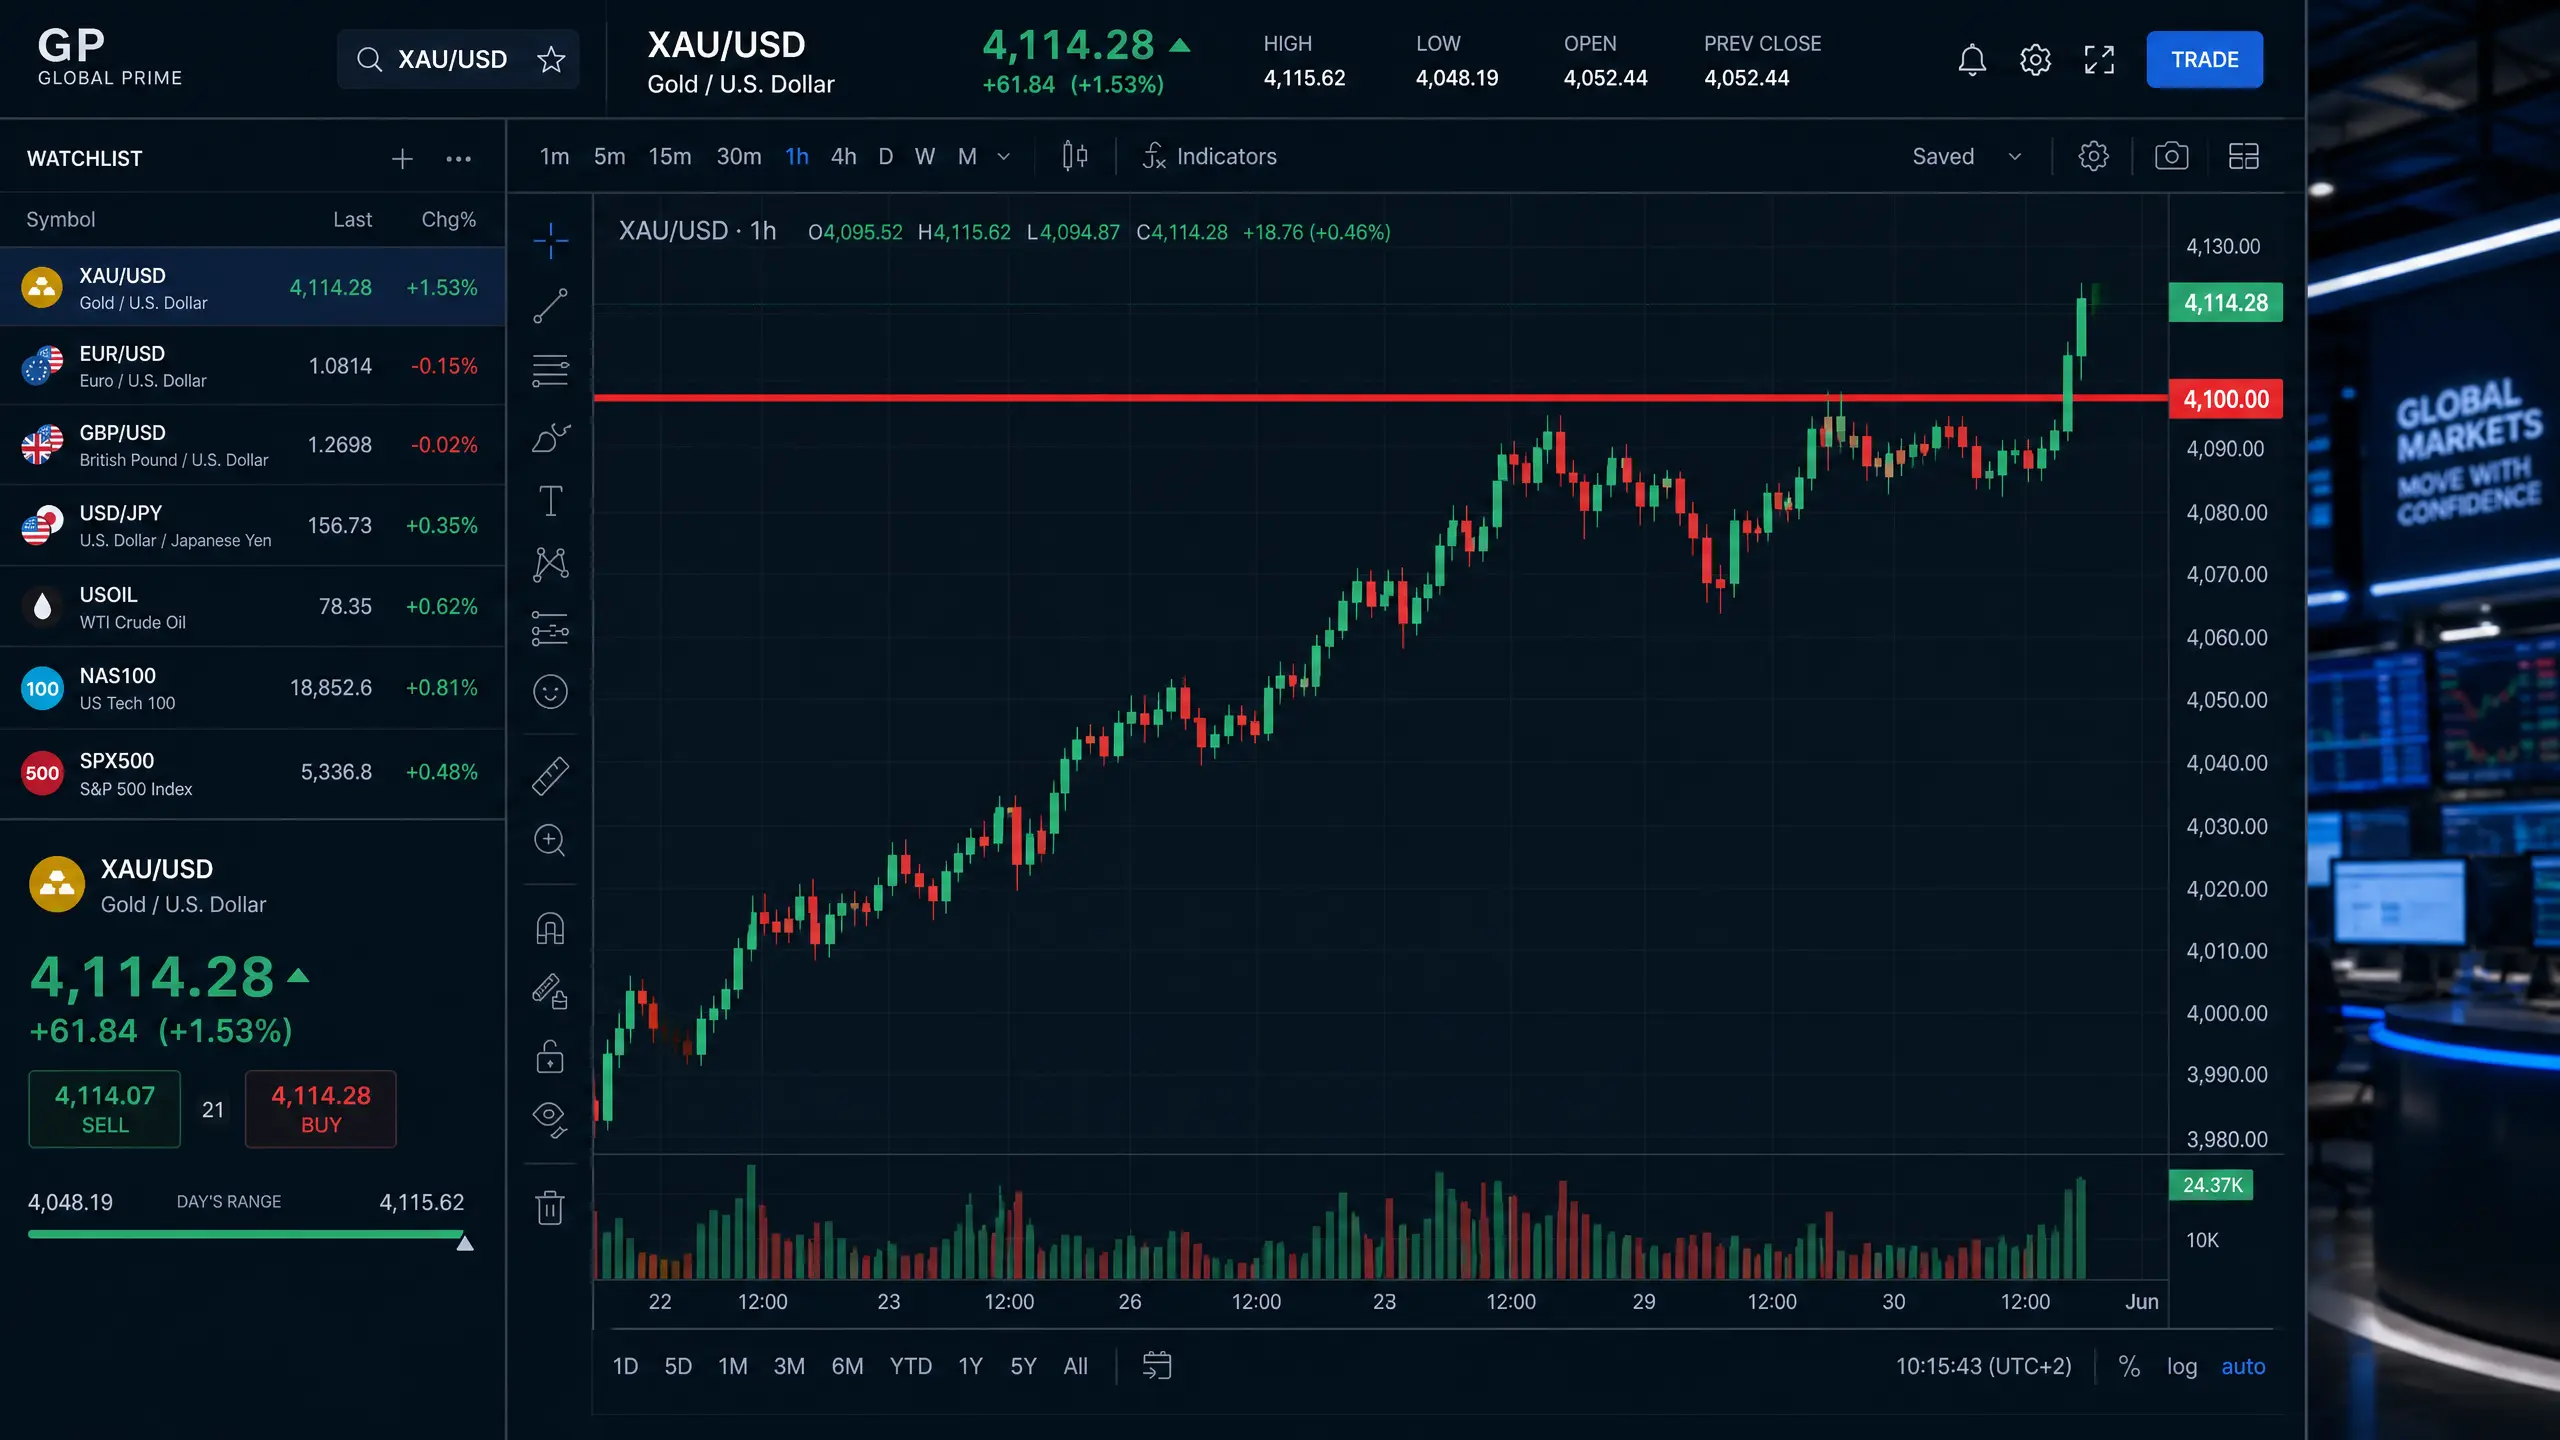This screenshot has width=2560, height=1440.
Task: Enable the magnet snap mode
Action: coord(550,929)
